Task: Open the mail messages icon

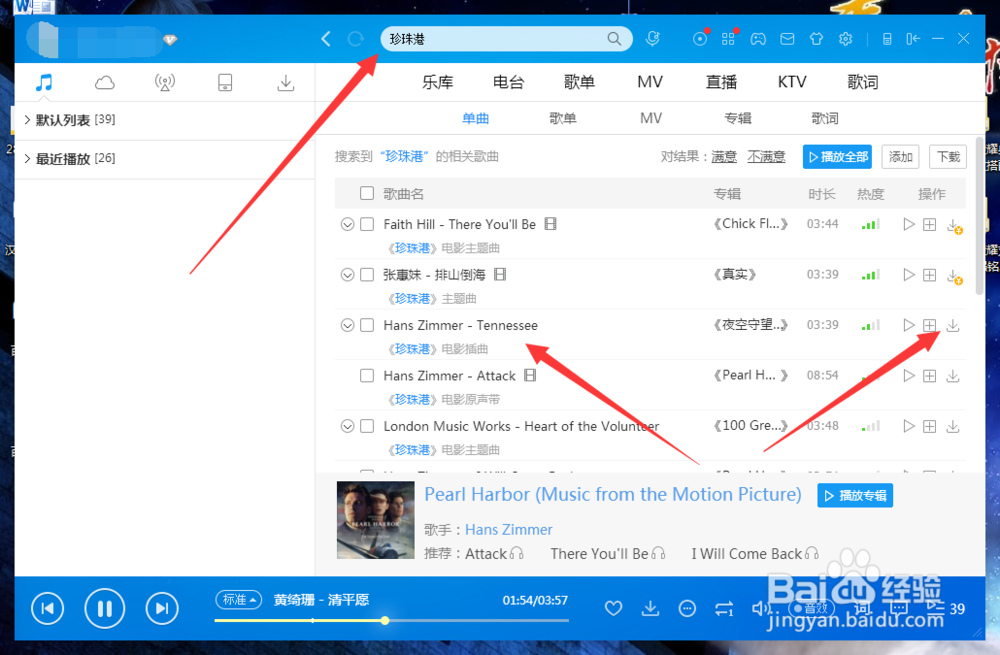Action: [788, 39]
